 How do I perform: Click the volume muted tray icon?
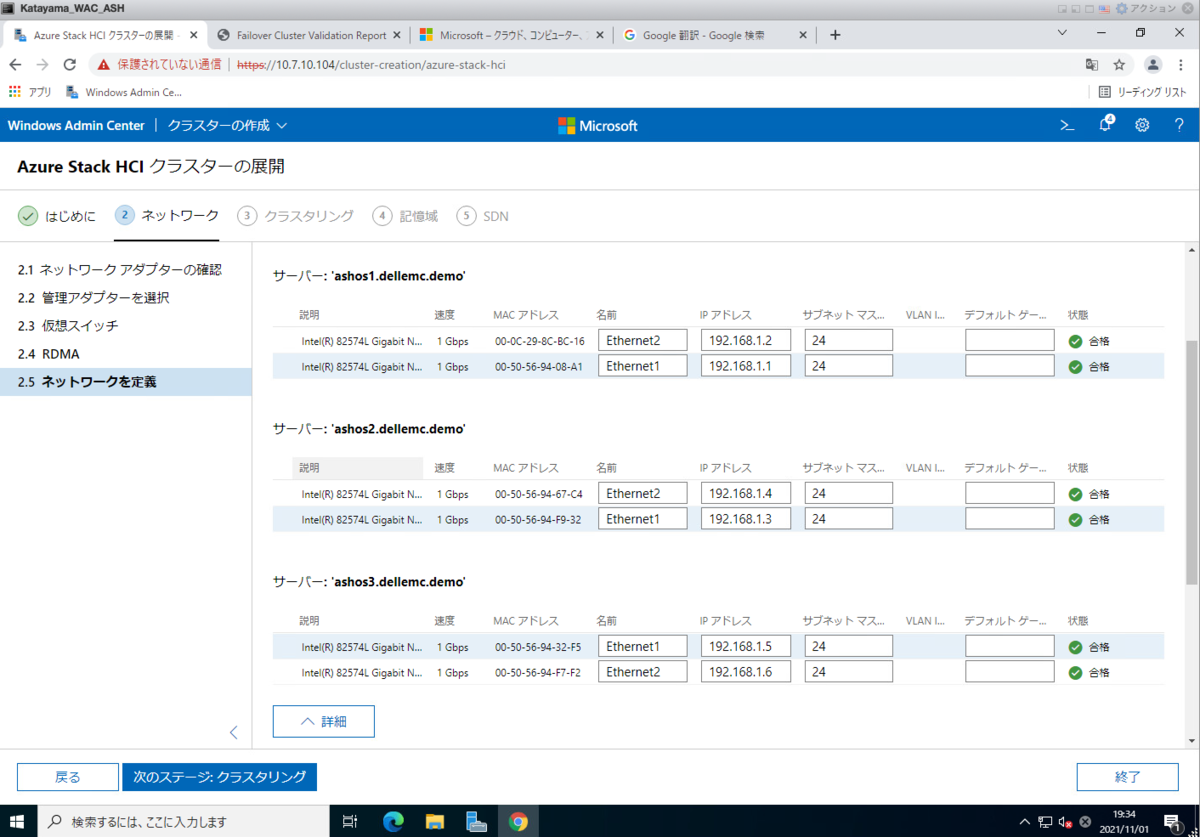click(x=1064, y=822)
